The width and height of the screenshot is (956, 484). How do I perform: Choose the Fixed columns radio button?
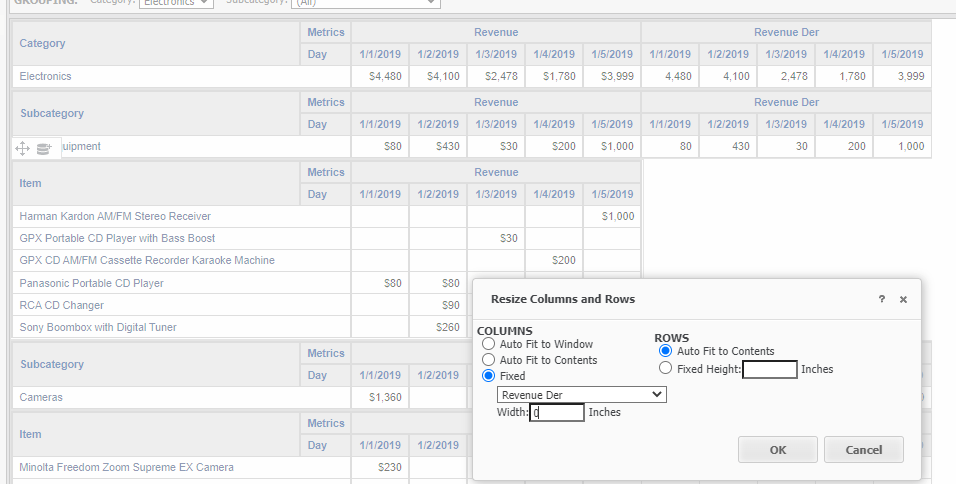pos(488,375)
